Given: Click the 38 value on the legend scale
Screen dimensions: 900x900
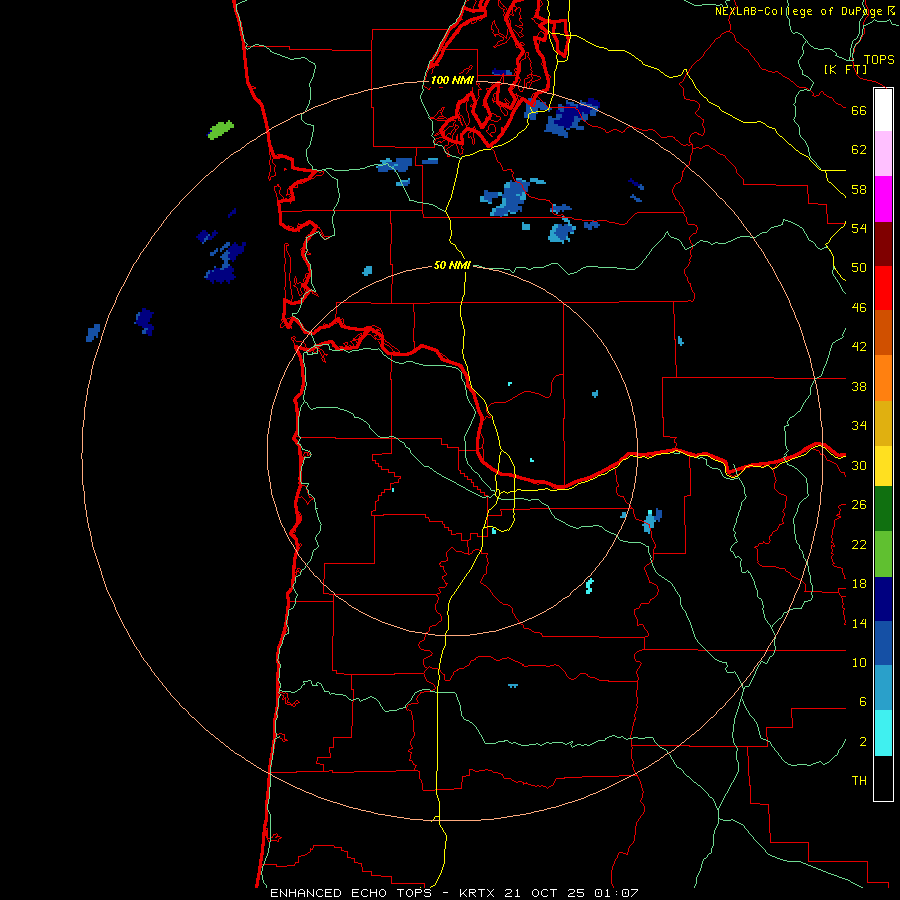Looking at the screenshot, I should 859,386.
